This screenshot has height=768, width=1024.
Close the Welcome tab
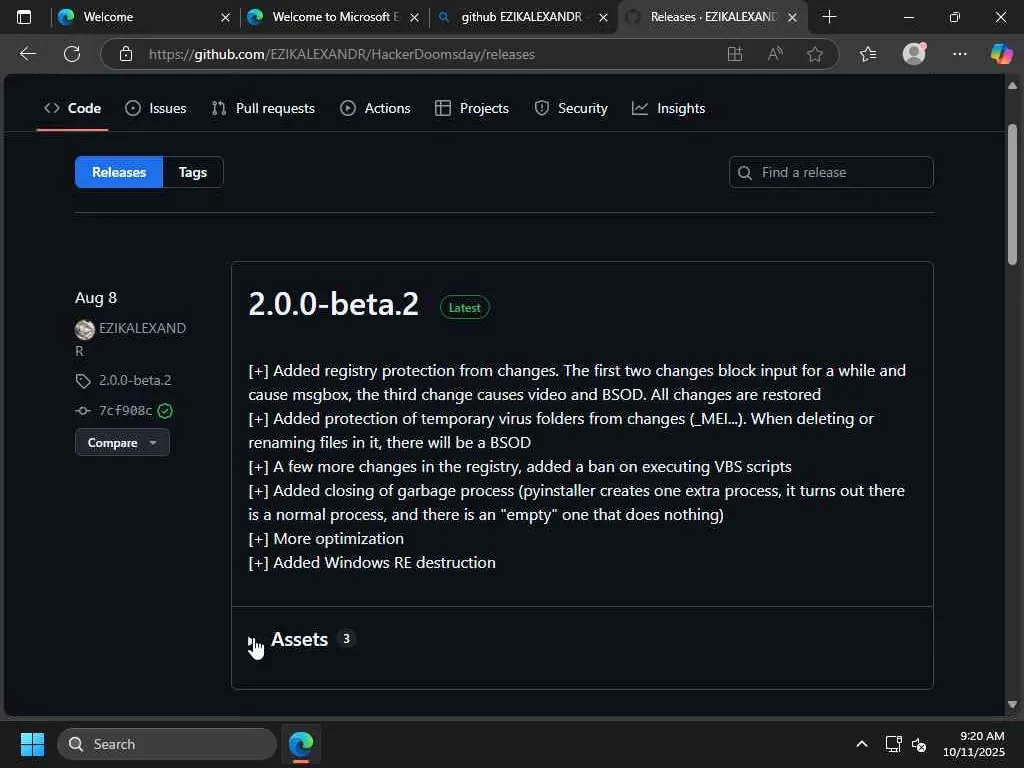tap(225, 18)
